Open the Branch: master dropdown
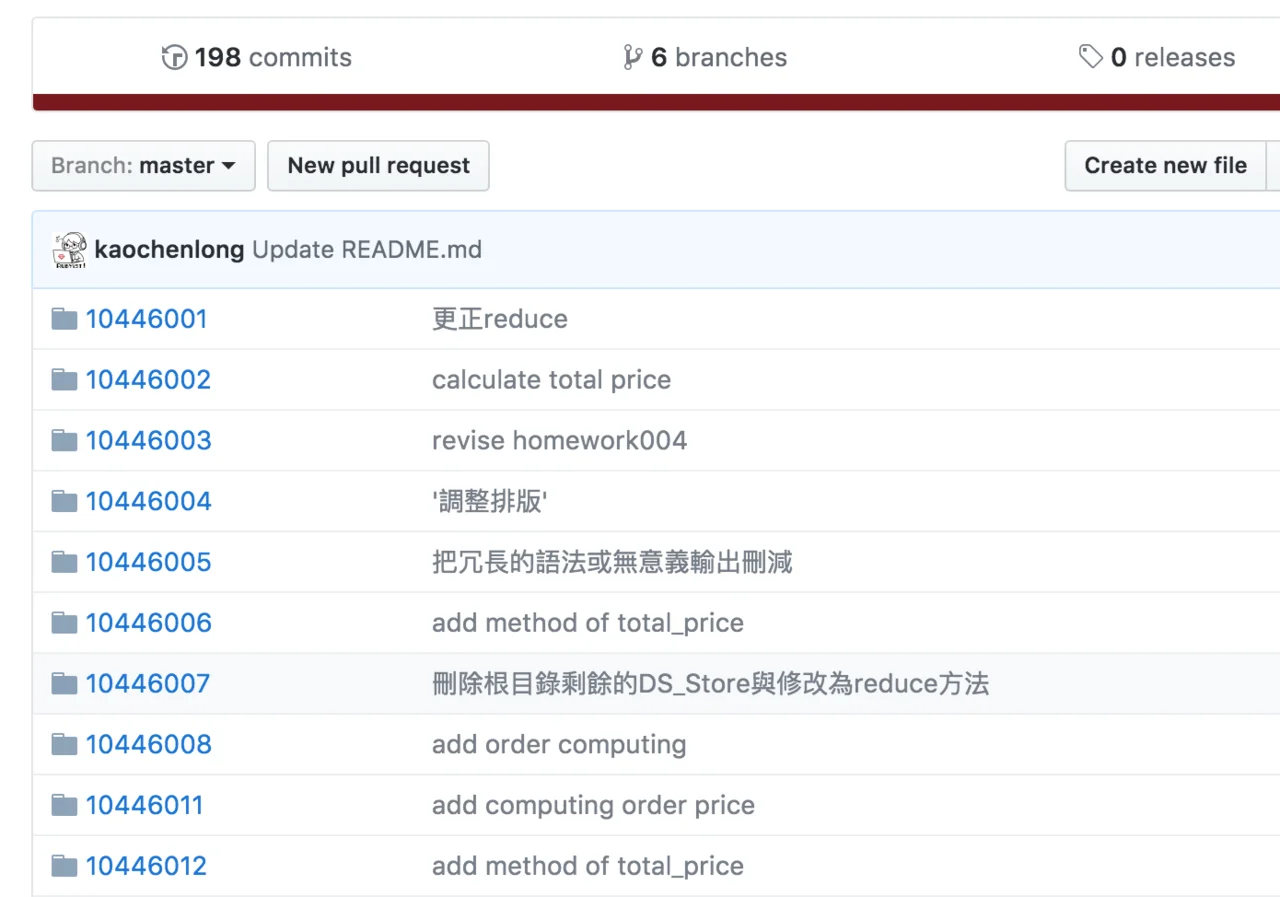 click(144, 166)
